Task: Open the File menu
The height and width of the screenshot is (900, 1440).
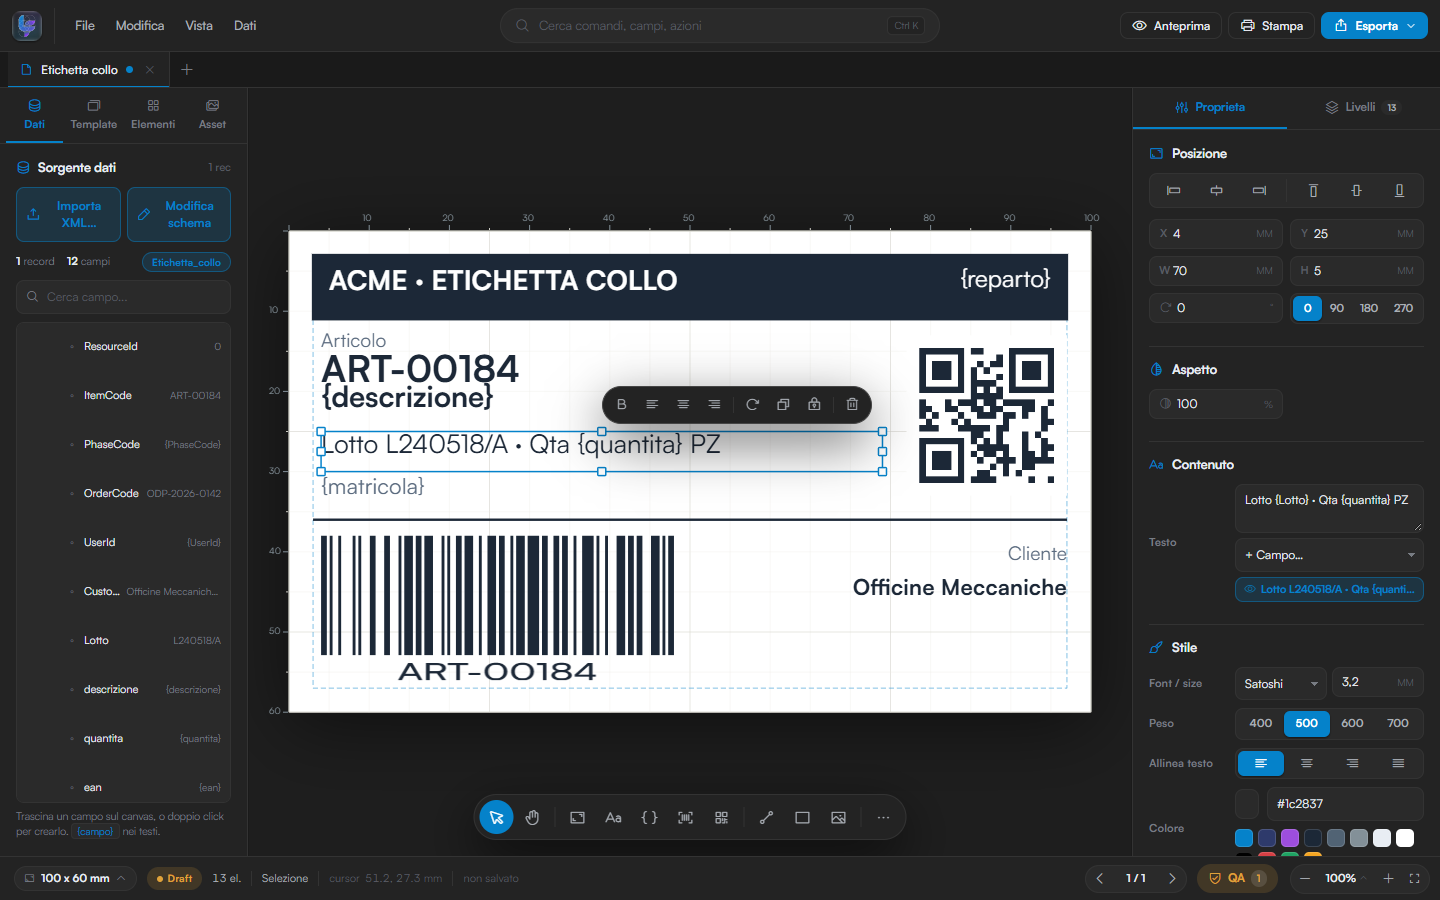Action: coord(85,26)
